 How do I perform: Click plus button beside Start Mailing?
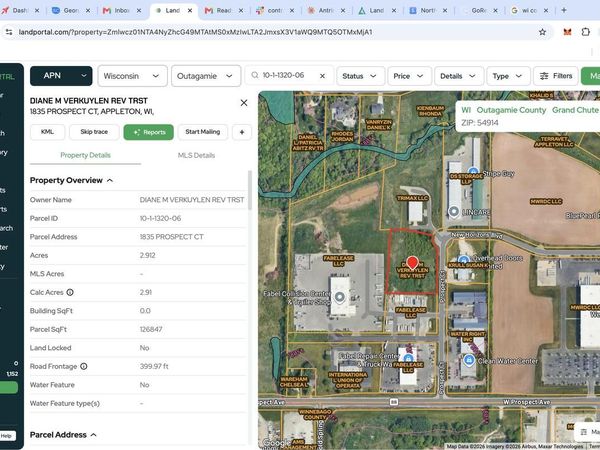242,132
